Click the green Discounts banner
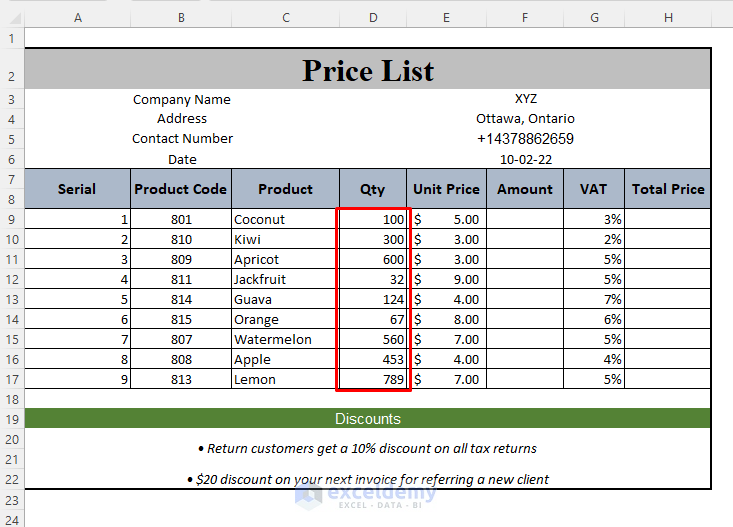 pos(367,419)
